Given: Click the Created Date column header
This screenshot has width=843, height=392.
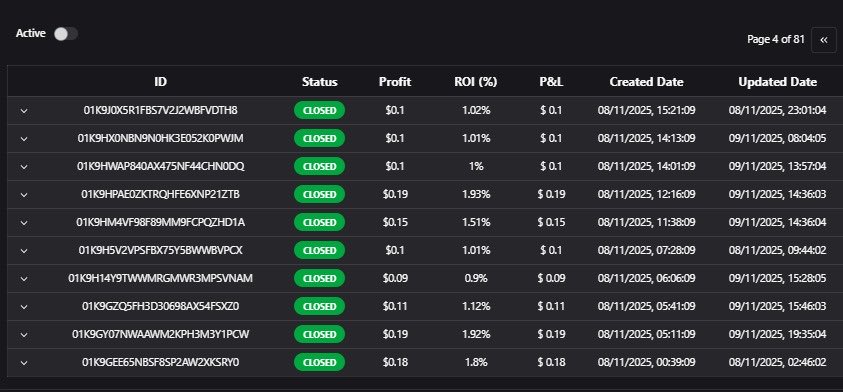Looking at the screenshot, I should coord(646,82).
